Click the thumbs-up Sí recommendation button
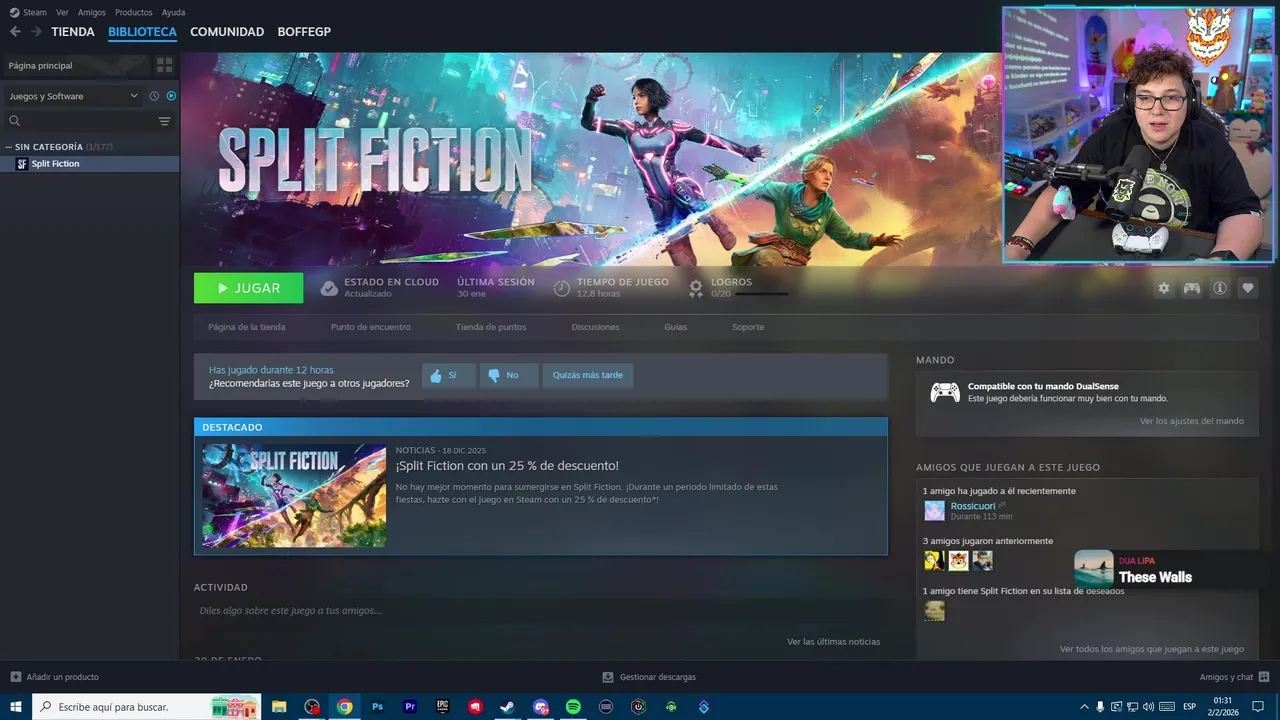 coord(448,376)
